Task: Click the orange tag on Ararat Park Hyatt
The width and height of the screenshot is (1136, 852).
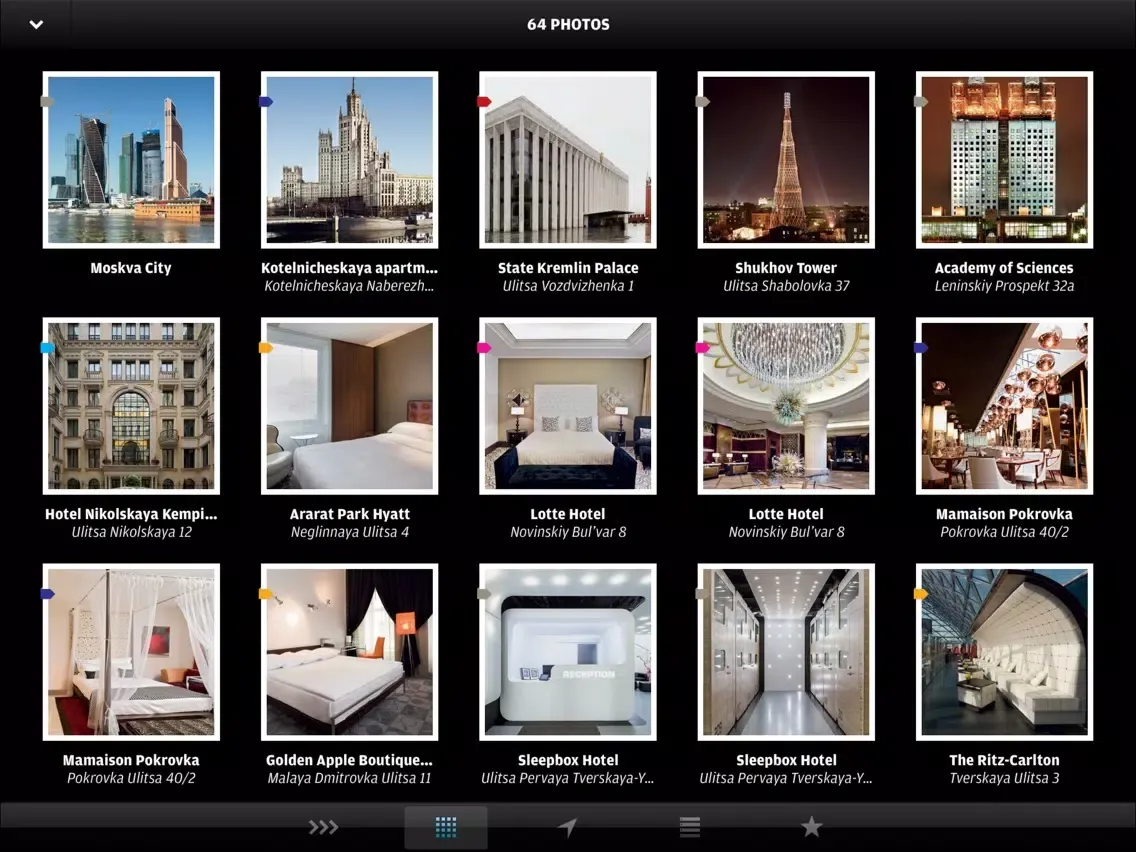Action: click(265, 348)
